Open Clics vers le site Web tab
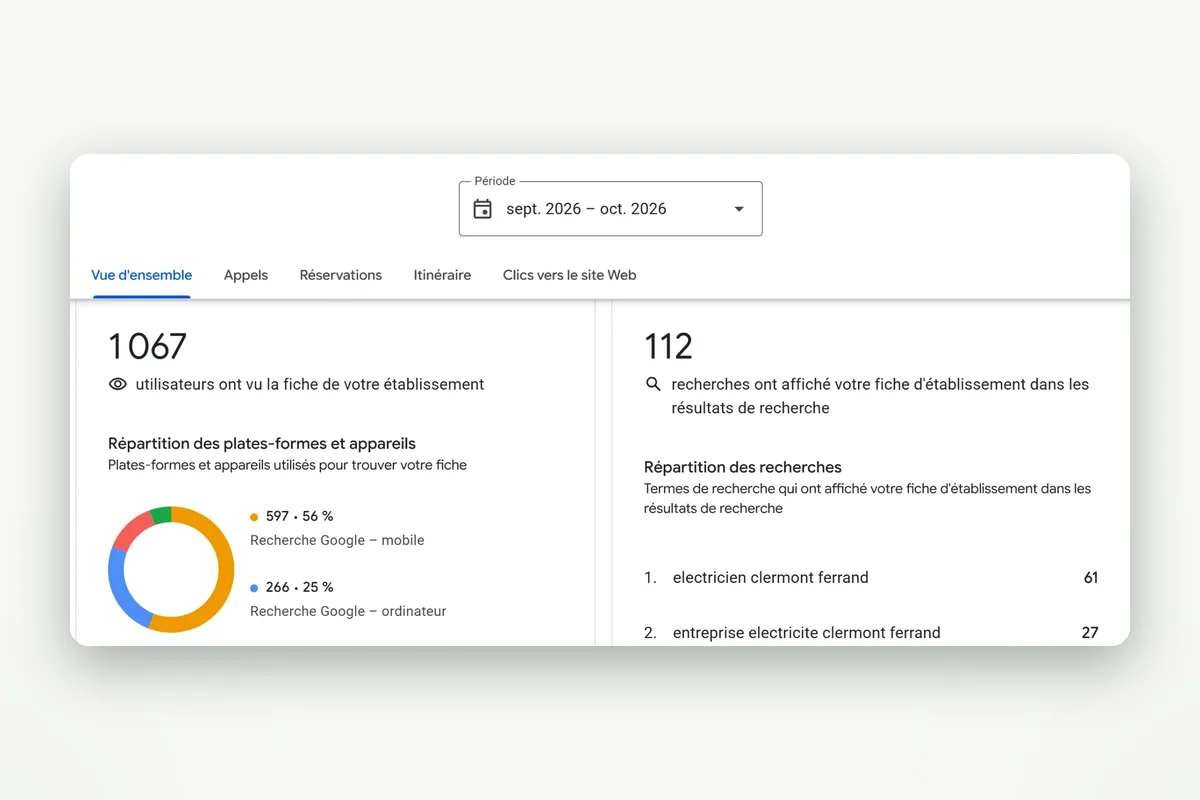 click(569, 275)
